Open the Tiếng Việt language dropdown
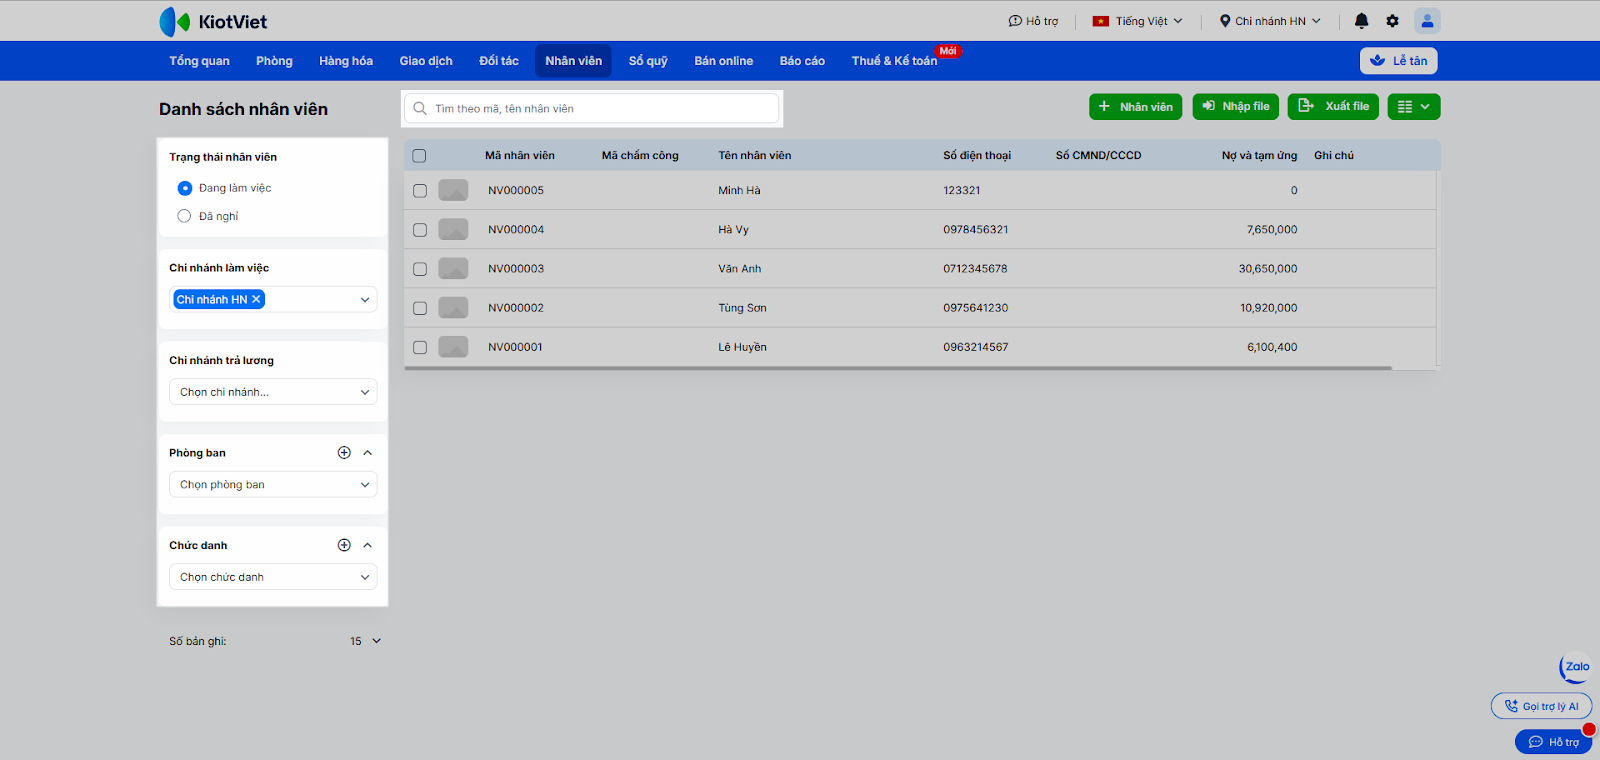Image resolution: width=1600 pixels, height=760 pixels. tap(1138, 21)
